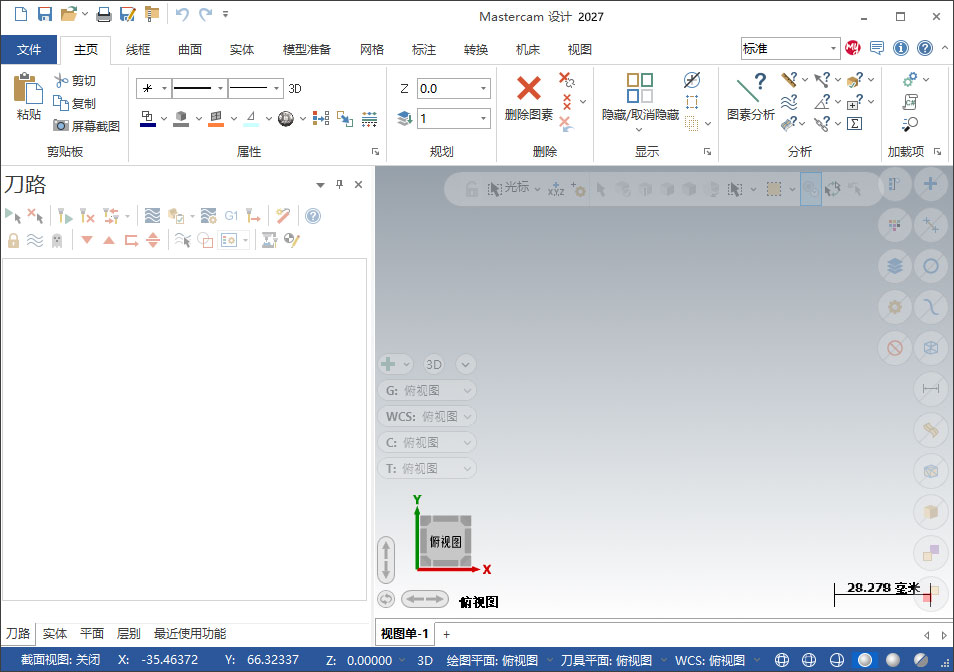Viewport: 954px width, 672px height.
Task: Open the line style dropdown
Action: [220, 89]
